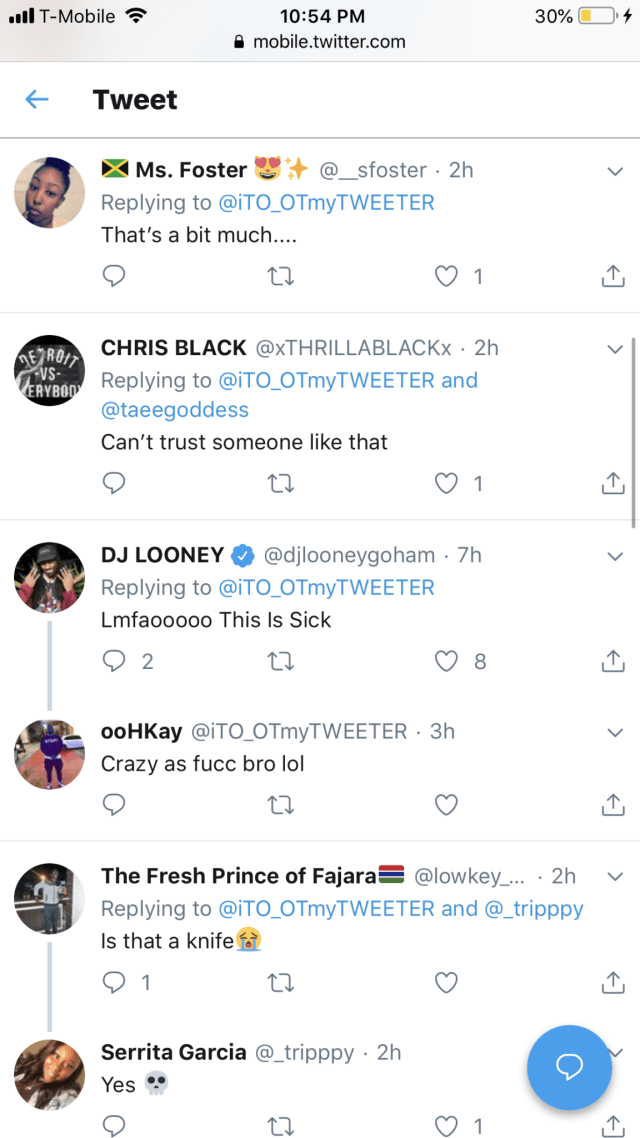
Task: Reply to 'Is that a knife' tweet
Action: point(116,983)
